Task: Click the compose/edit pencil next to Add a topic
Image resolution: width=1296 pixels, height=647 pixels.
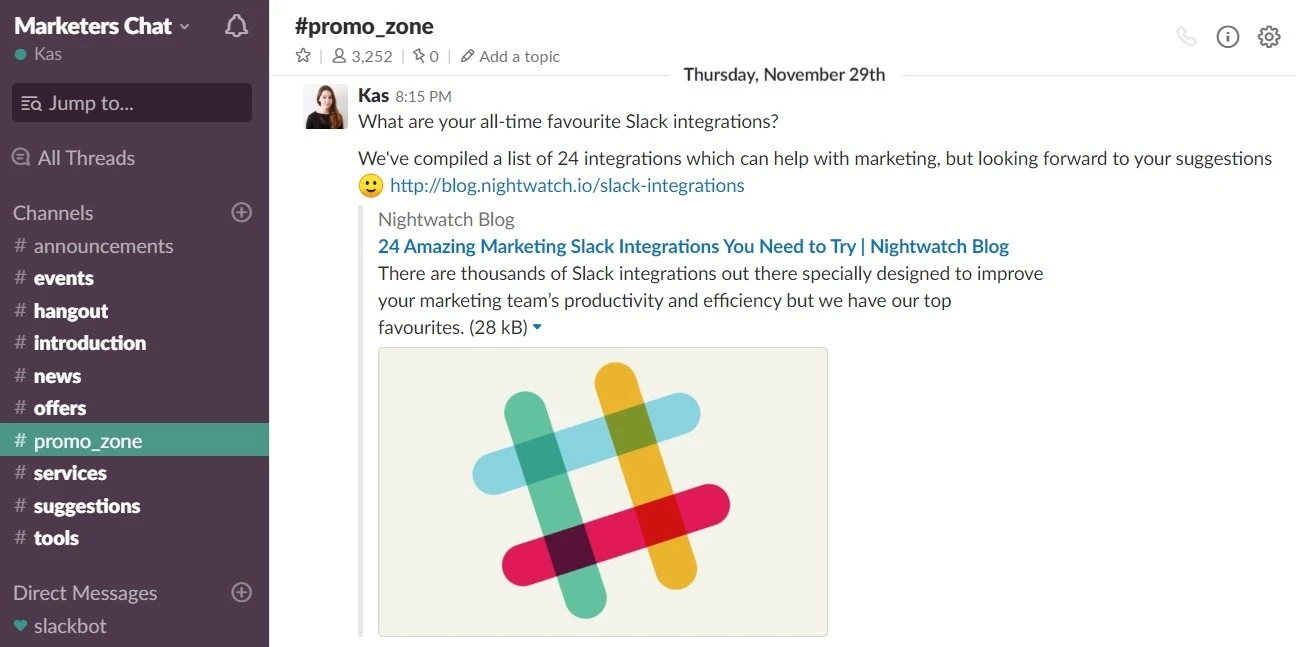Action: pyautogui.click(x=467, y=56)
